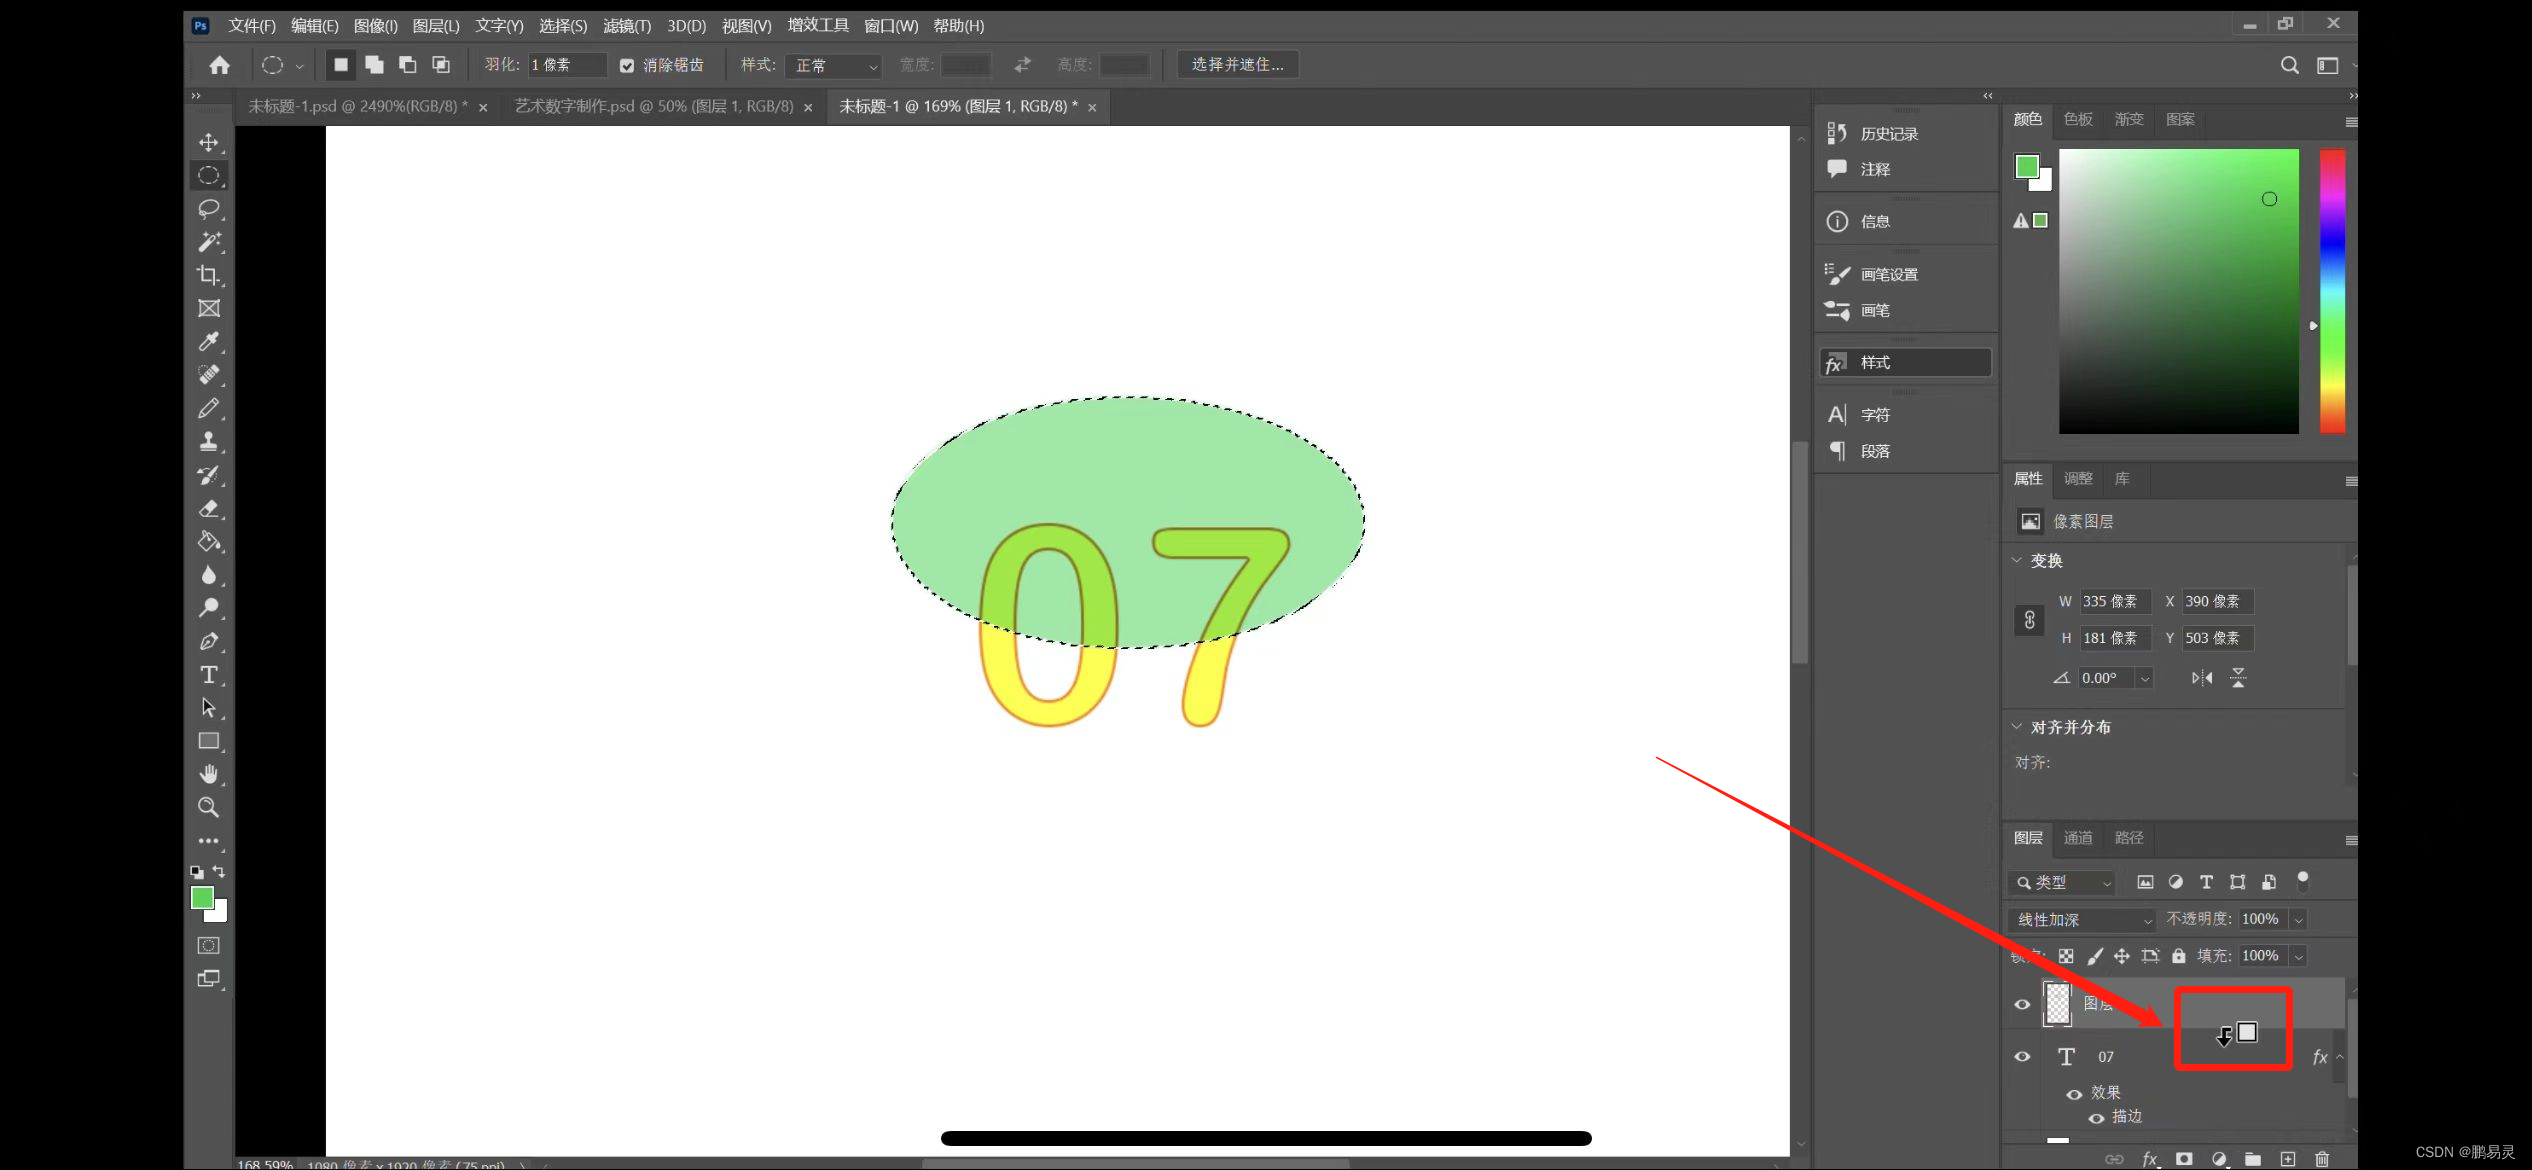Image resolution: width=2532 pixels, height=1170 pixels.
Task: Select the Dodge tool
Action: [208, 607]
